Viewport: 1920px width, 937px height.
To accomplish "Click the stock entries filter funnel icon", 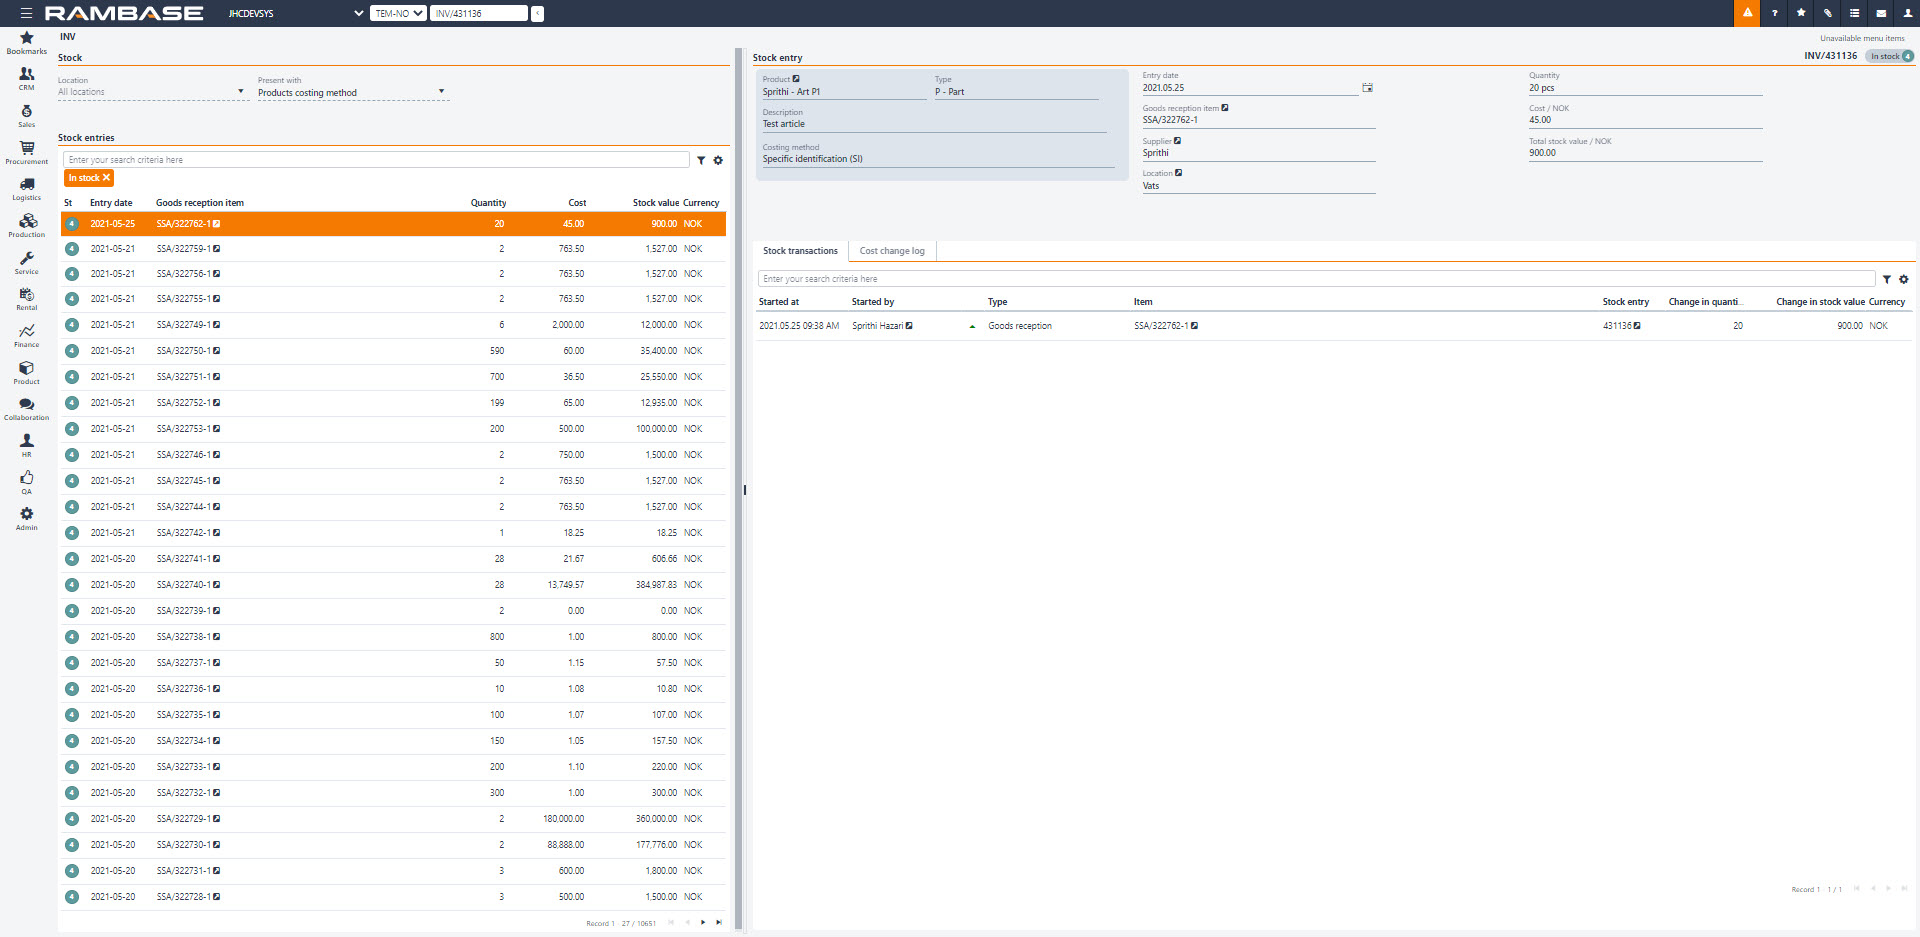I will coord(701,160).
